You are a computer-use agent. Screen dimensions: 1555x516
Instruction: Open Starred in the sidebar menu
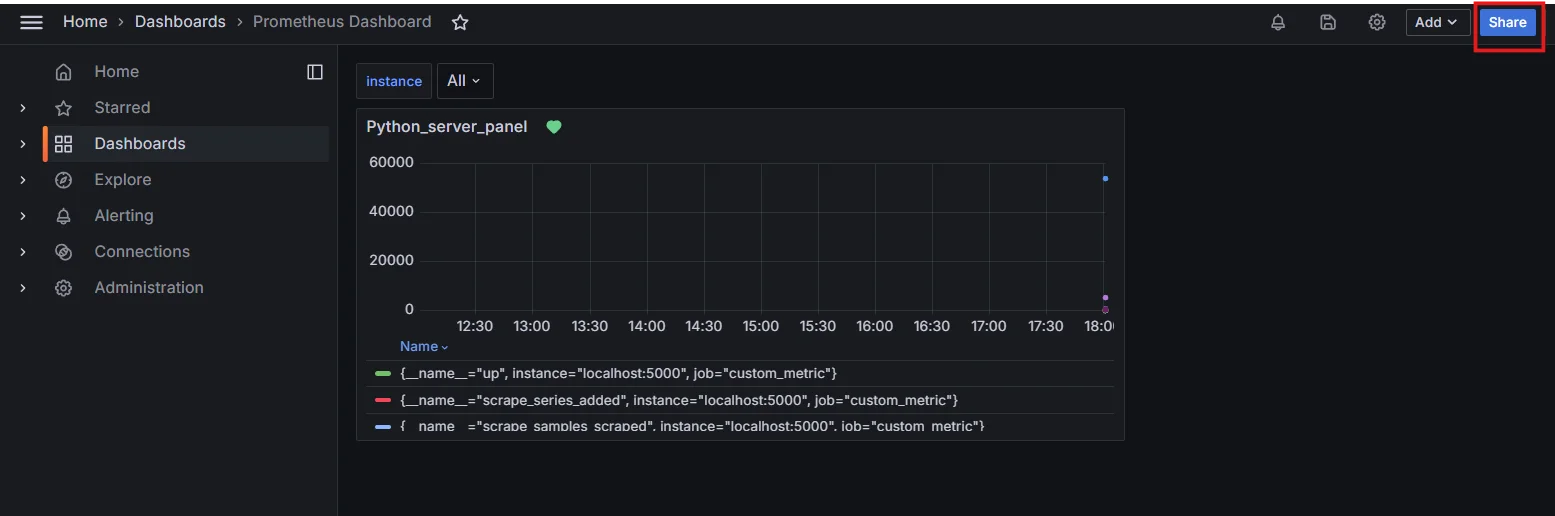(x=122, y=108)
